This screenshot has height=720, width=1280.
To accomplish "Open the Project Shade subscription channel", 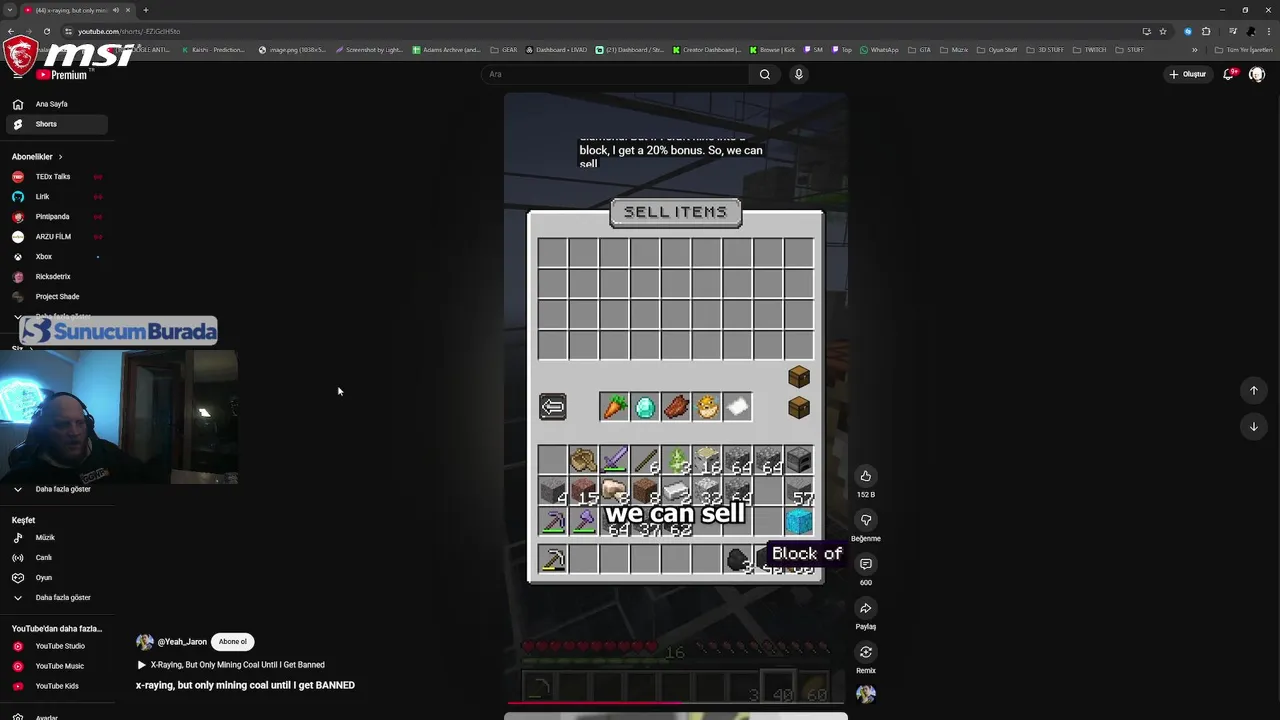I will click(55, 297).
